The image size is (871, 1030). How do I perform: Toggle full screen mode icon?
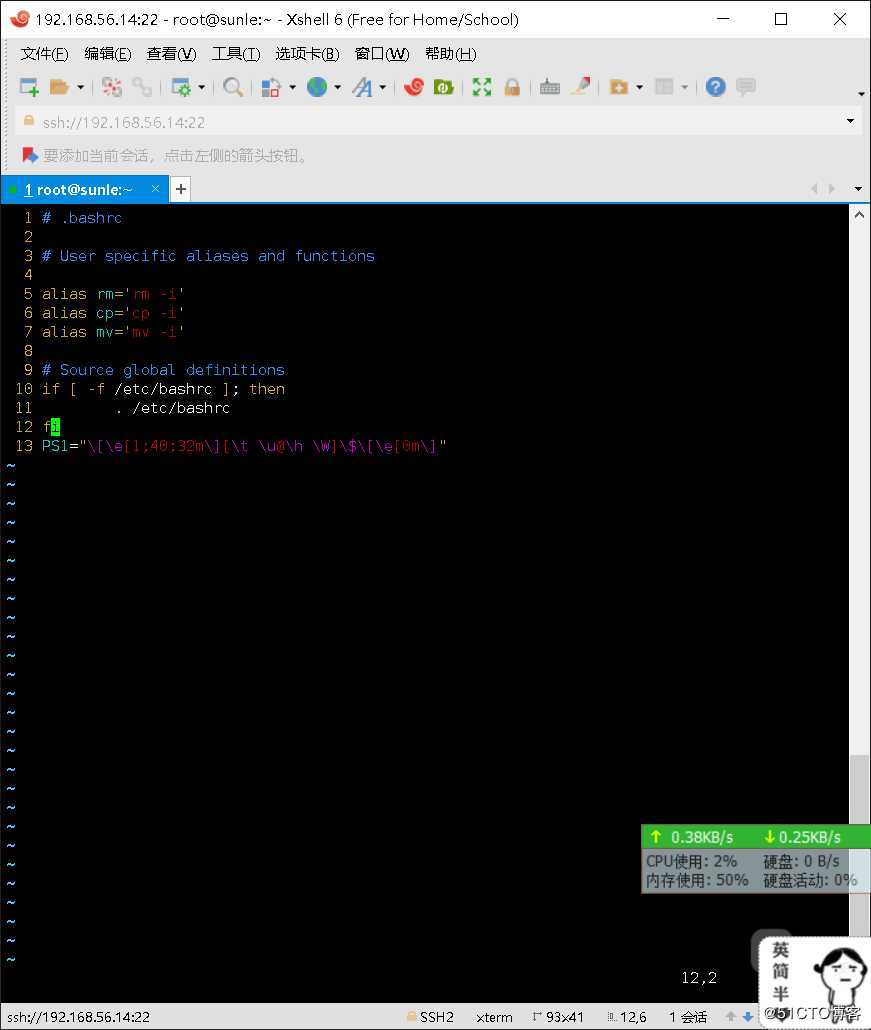481,87
